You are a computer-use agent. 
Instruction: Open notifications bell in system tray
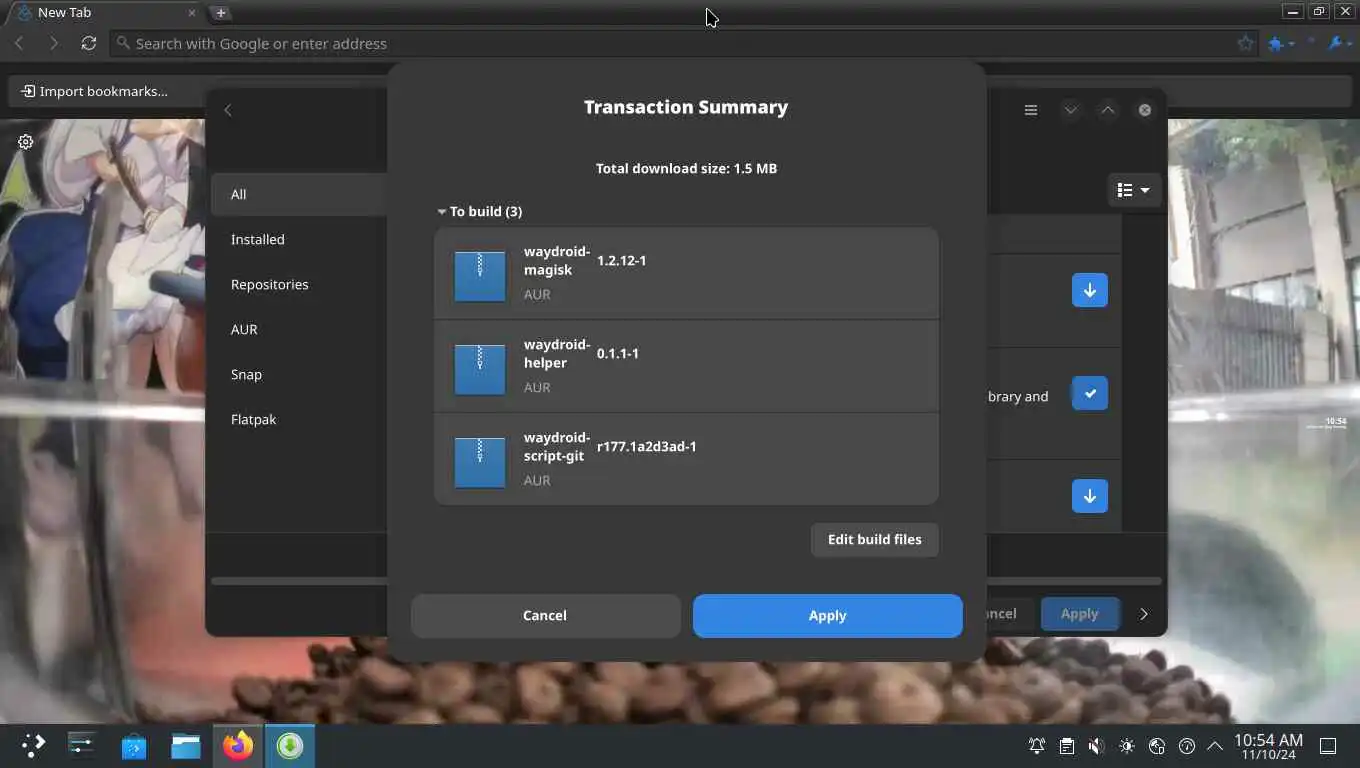tap(1037, 746)
